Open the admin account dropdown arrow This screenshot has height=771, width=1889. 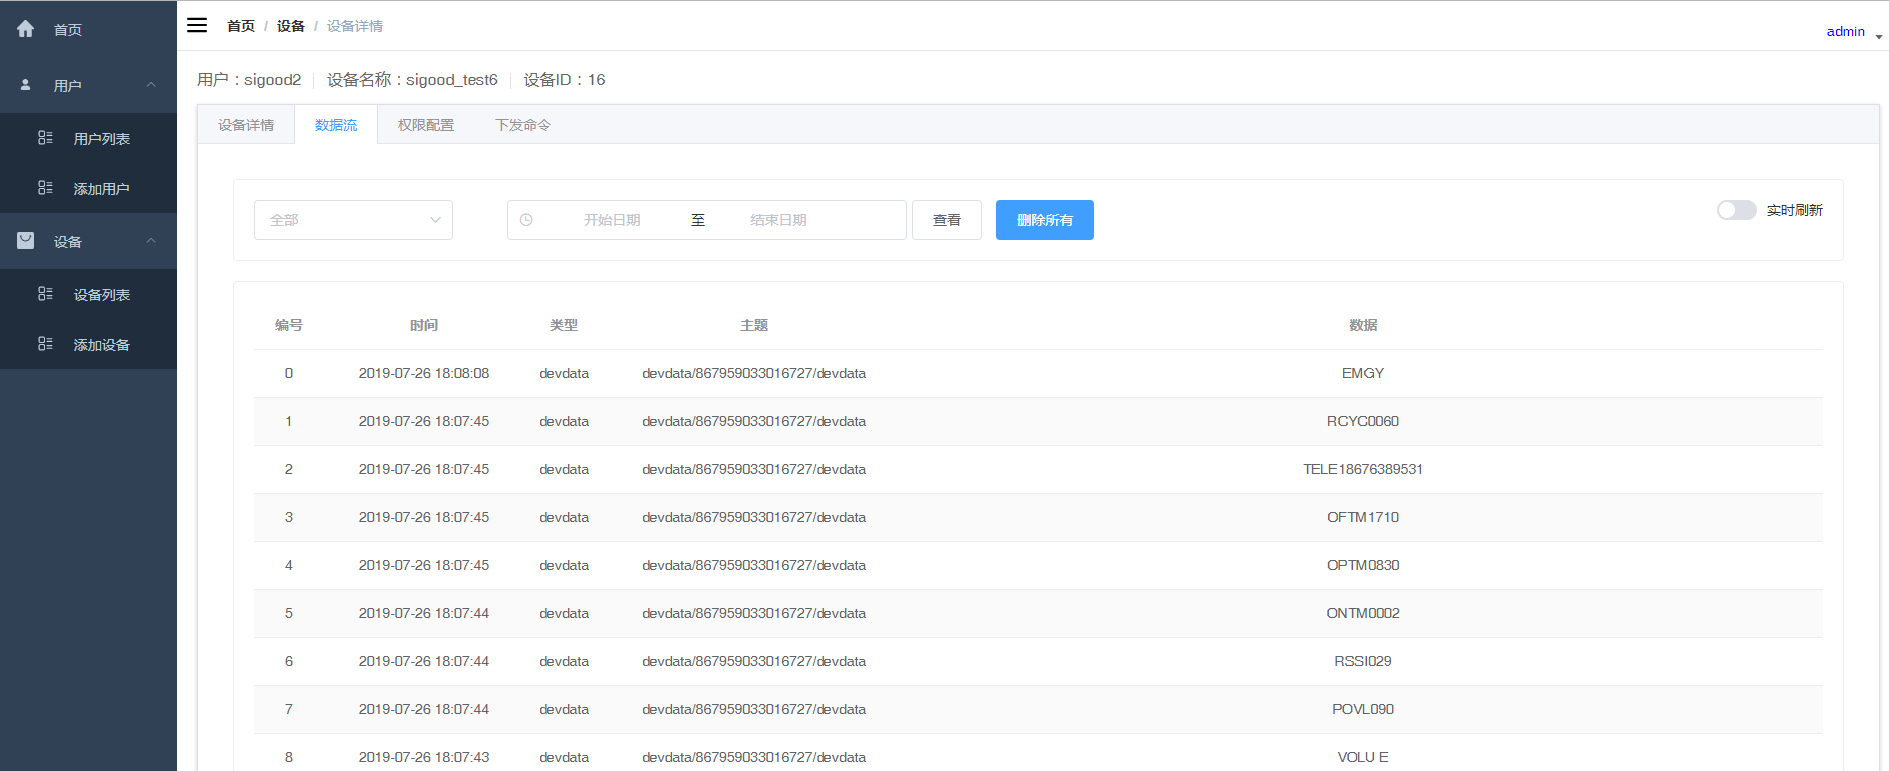(1879, 36)
